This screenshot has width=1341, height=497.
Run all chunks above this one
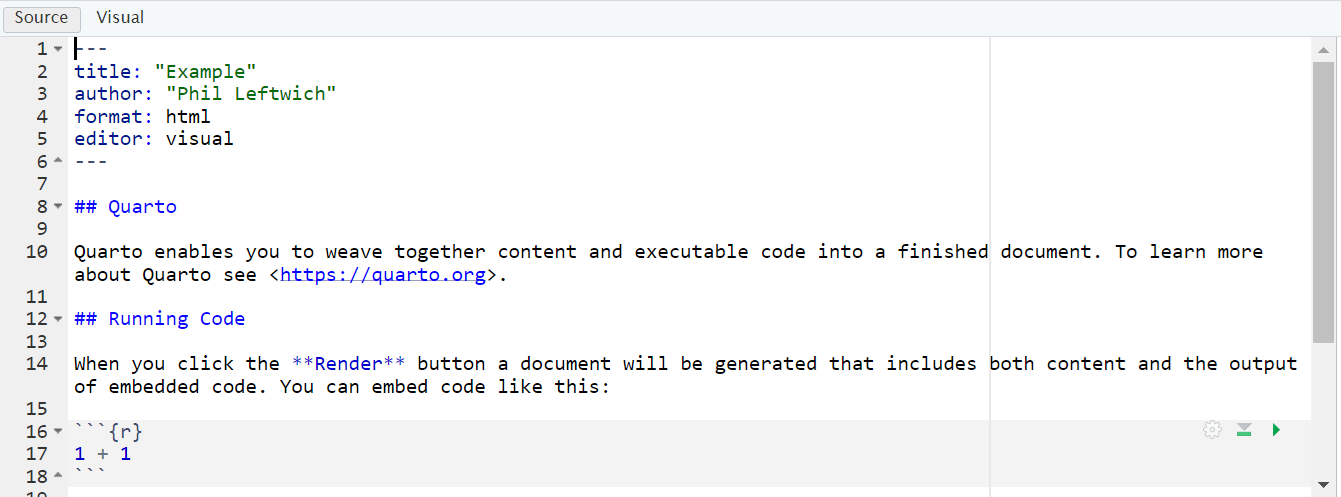pyautogui.click(x=1244, y=430)
